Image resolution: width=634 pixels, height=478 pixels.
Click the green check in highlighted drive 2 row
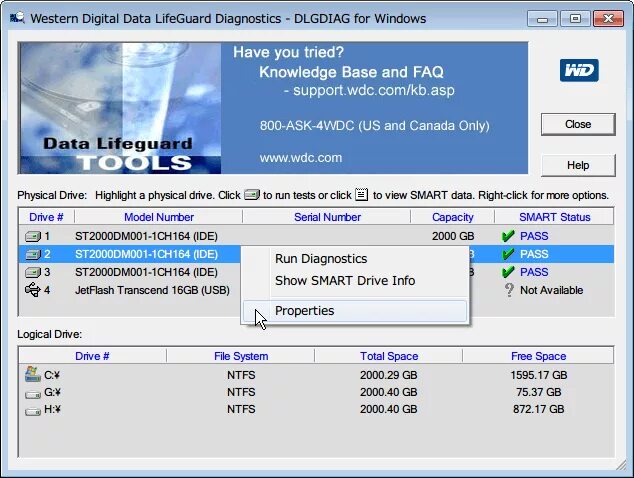click(x=508, y=254)
